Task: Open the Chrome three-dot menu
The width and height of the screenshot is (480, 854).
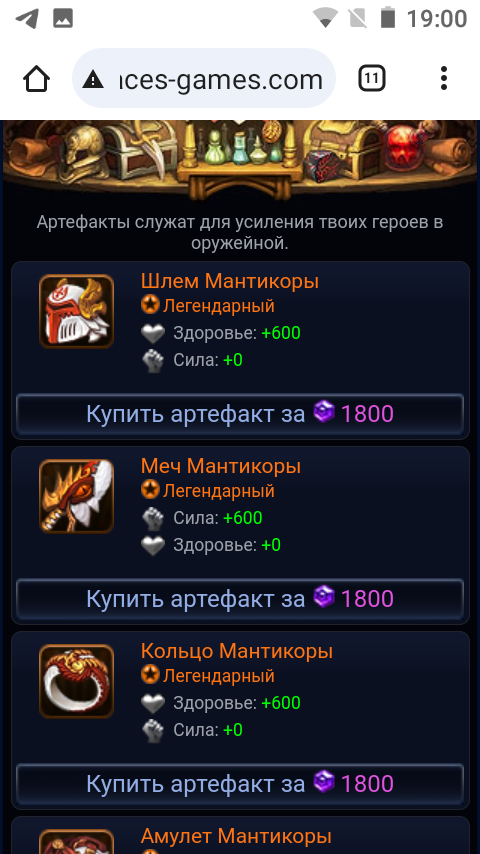Action: click(x=444, y=78)
